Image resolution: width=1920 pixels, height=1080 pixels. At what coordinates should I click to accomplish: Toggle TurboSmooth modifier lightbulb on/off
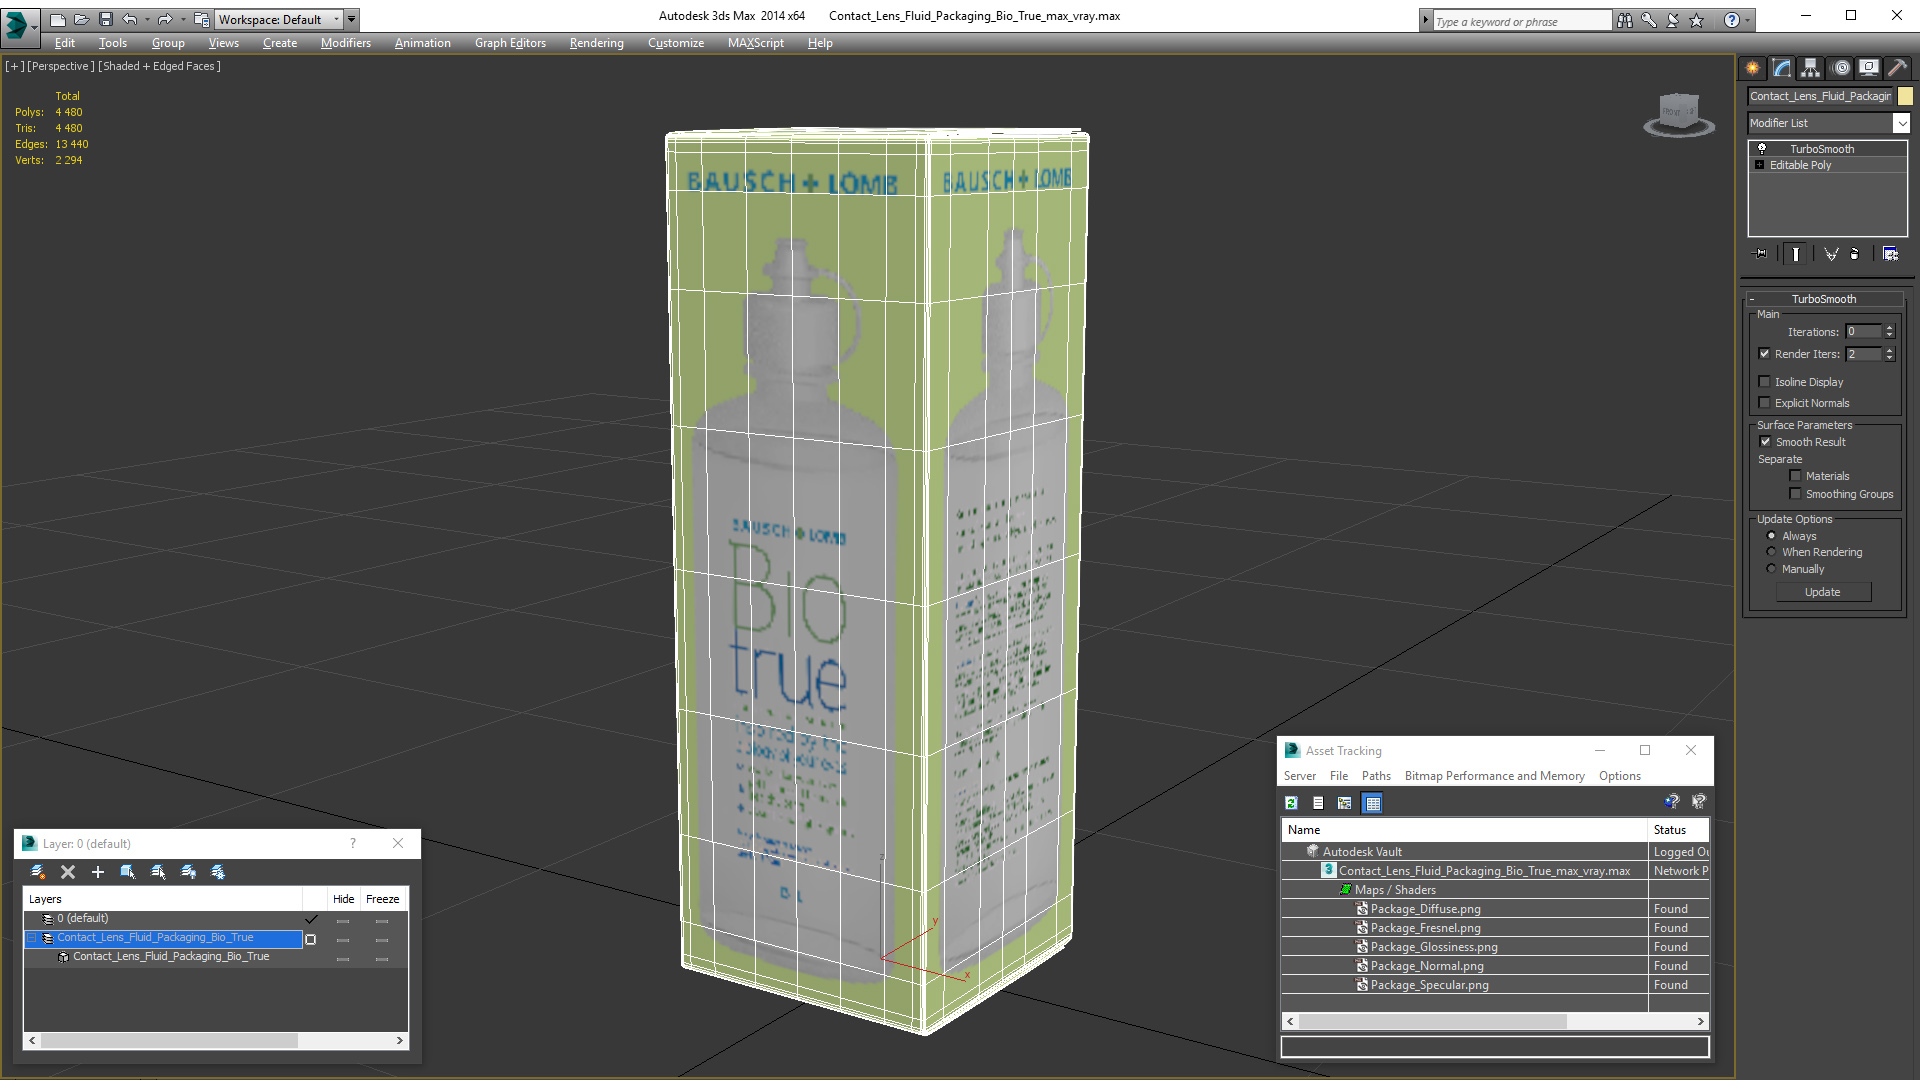(1762, 149)
